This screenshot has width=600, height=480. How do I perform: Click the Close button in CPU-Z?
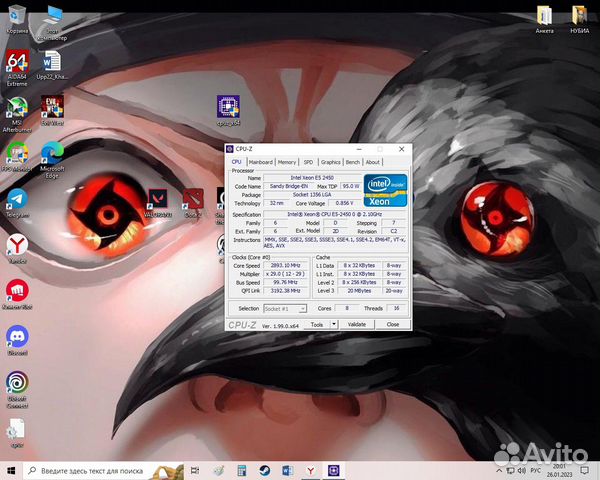click(392, 324)
